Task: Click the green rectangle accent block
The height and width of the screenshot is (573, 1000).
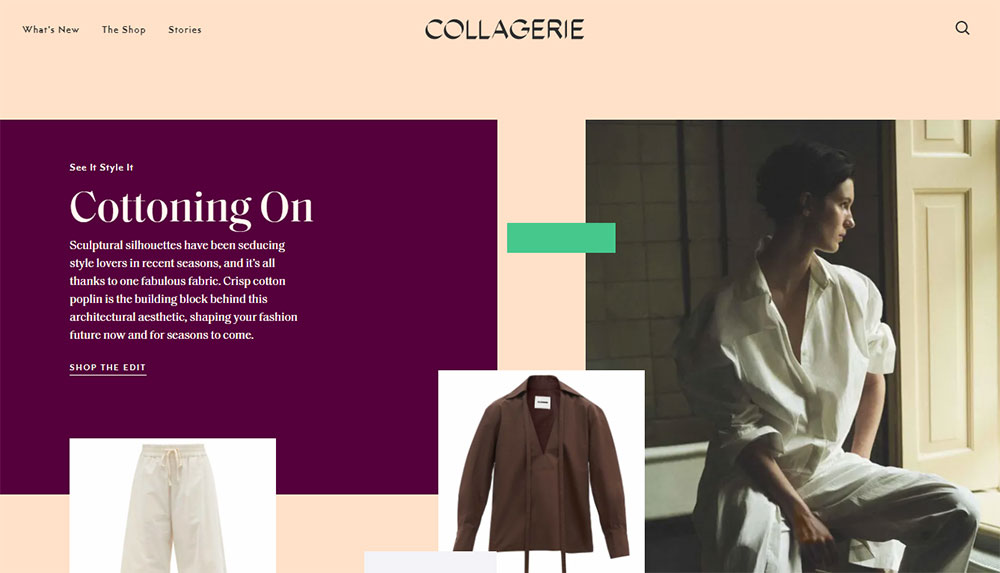Action: (x=561, y=237)
